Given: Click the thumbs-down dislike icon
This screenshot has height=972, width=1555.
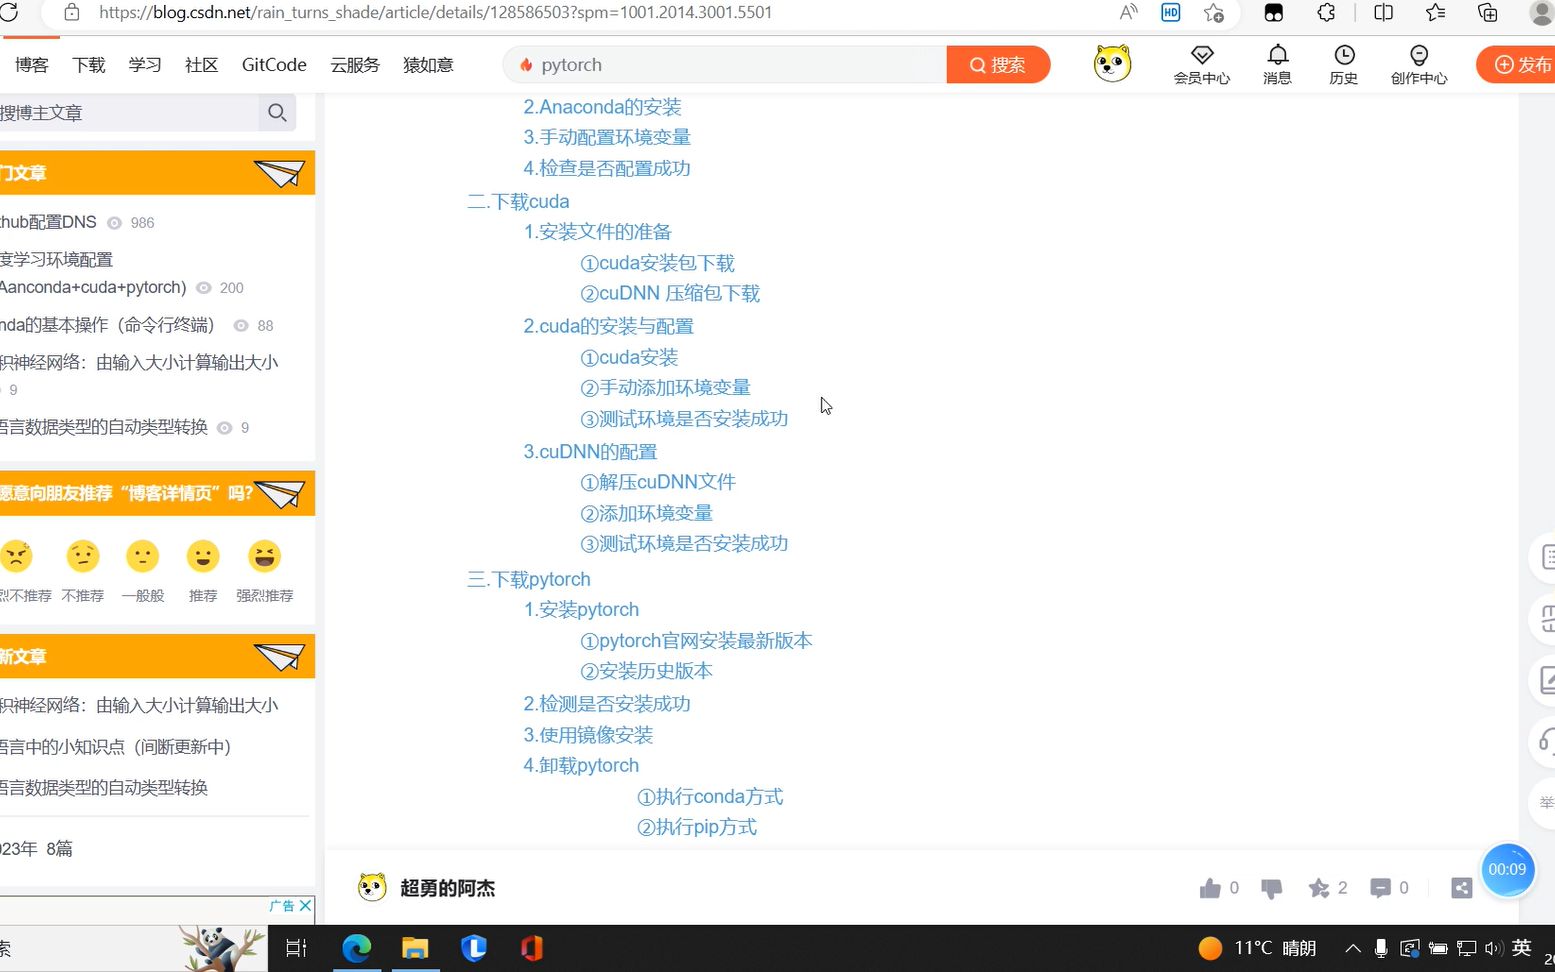Looking at the screenshot, I should pyautogui.click(x=1271, y=888).
